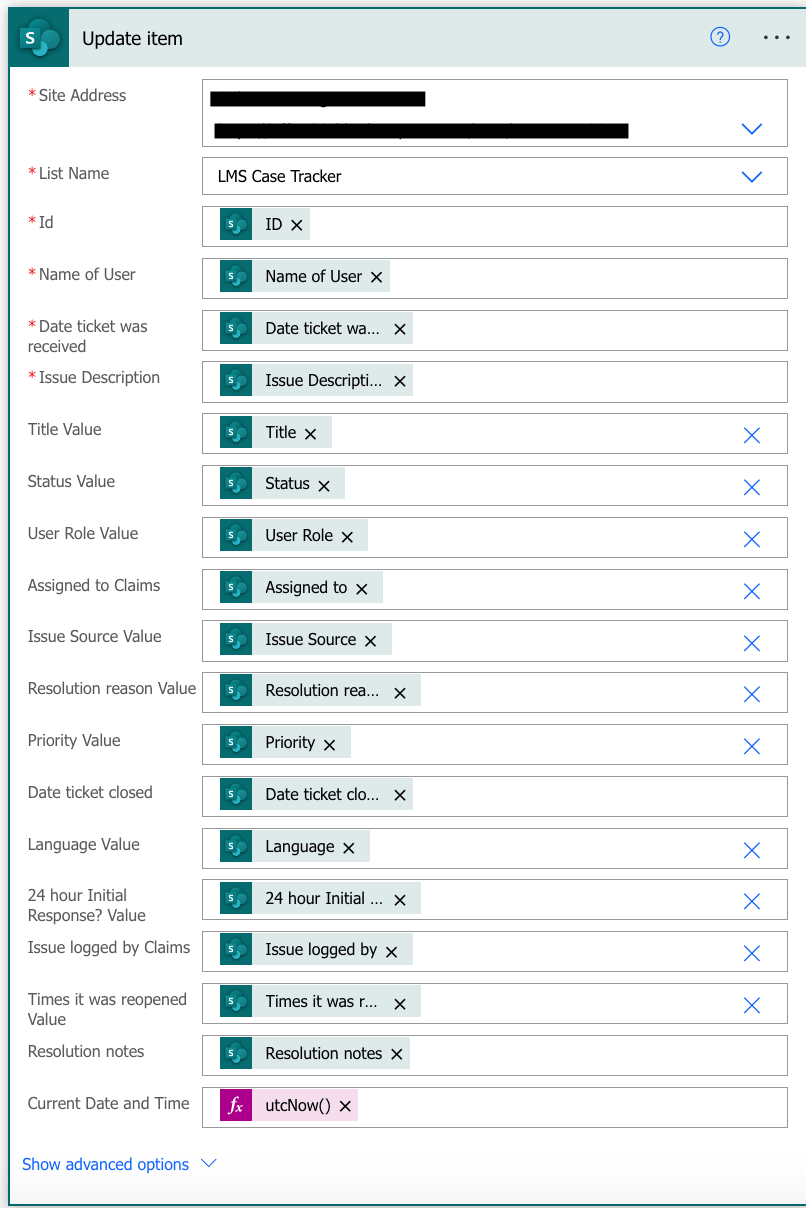Clear the User Role Value field

tap(751, 539)
